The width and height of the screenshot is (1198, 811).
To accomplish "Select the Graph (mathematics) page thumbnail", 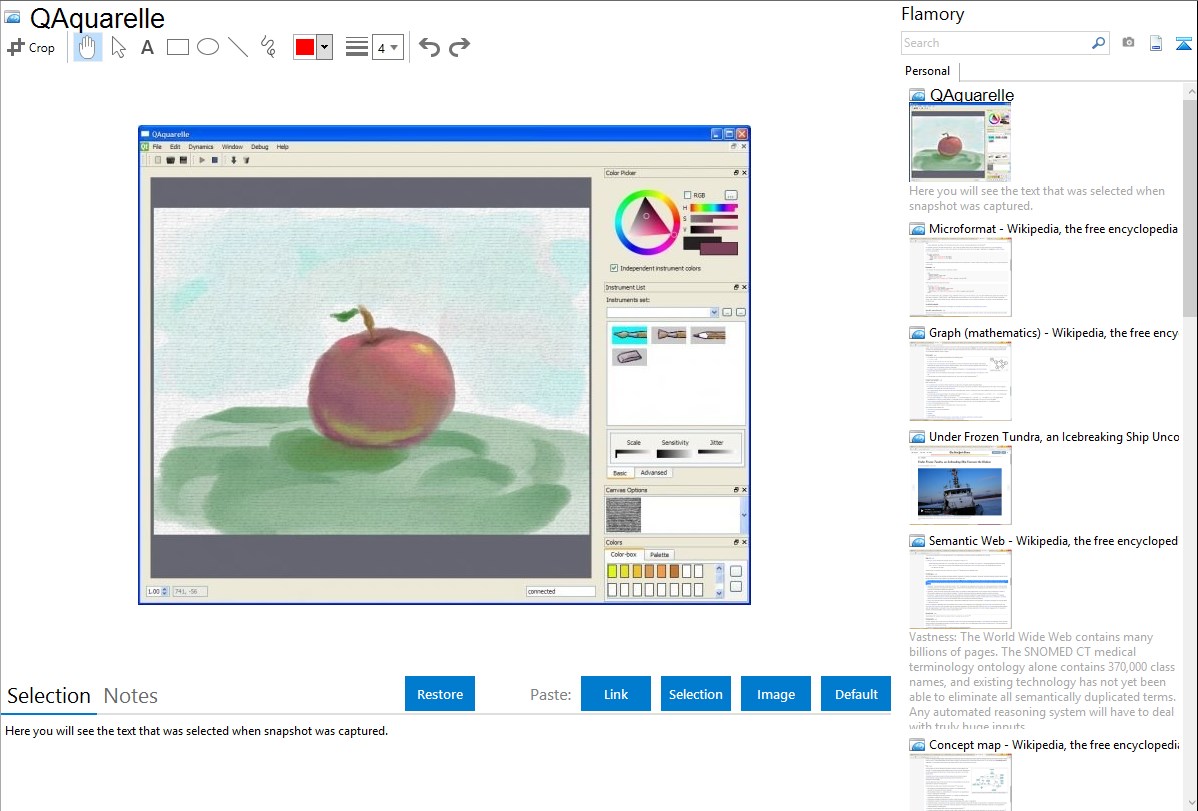I will pyautogui.click(x=960, y=381).
